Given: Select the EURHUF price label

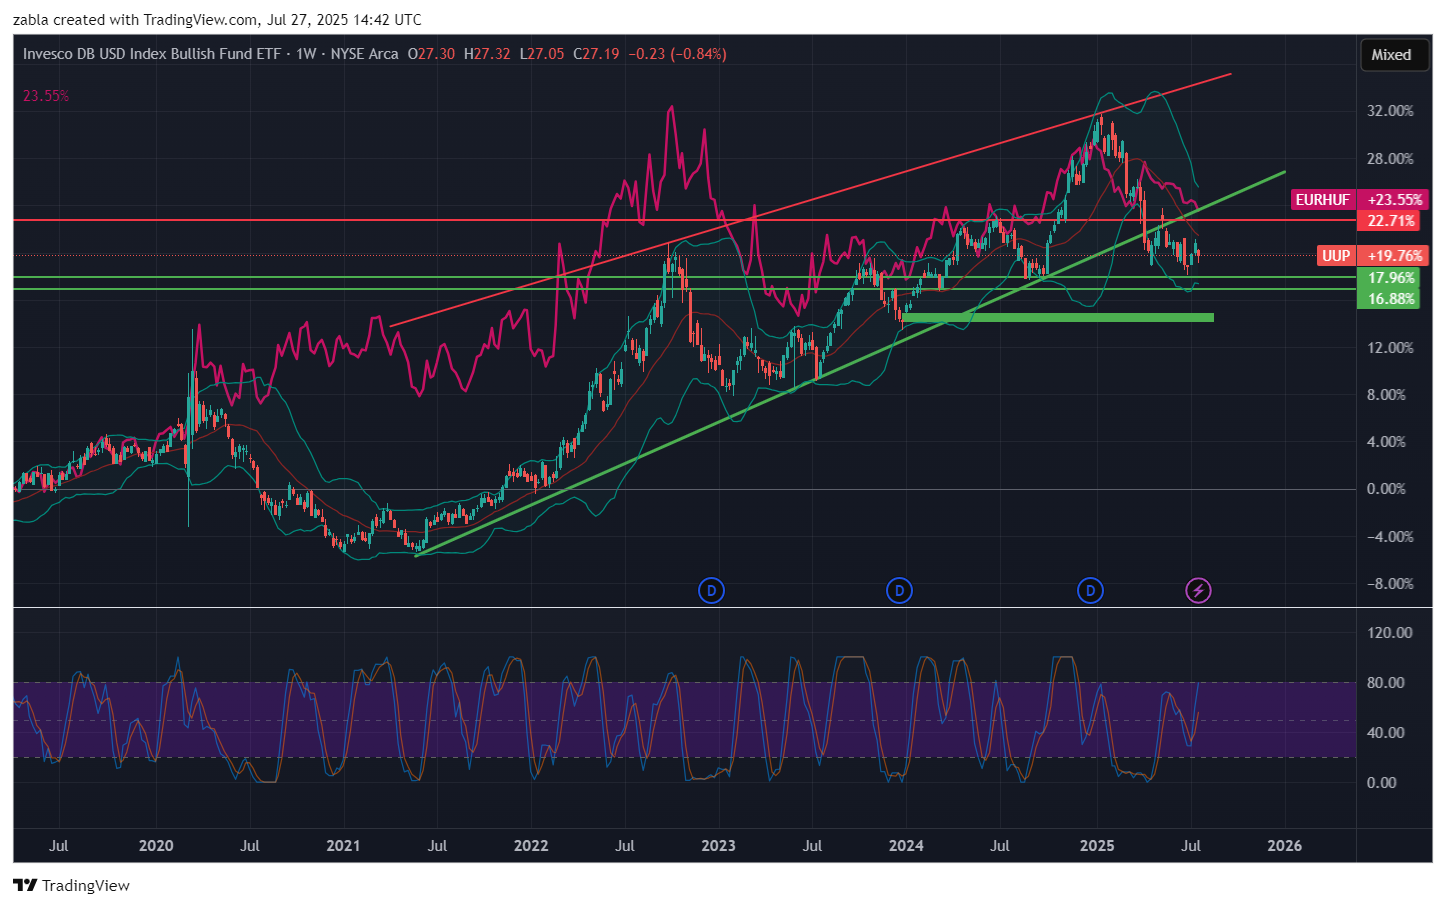Looking at the screenshot, I should pos(1322,200).
